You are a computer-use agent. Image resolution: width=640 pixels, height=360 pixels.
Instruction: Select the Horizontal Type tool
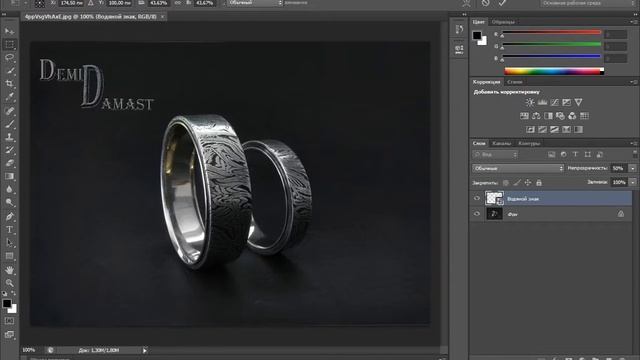9,230
